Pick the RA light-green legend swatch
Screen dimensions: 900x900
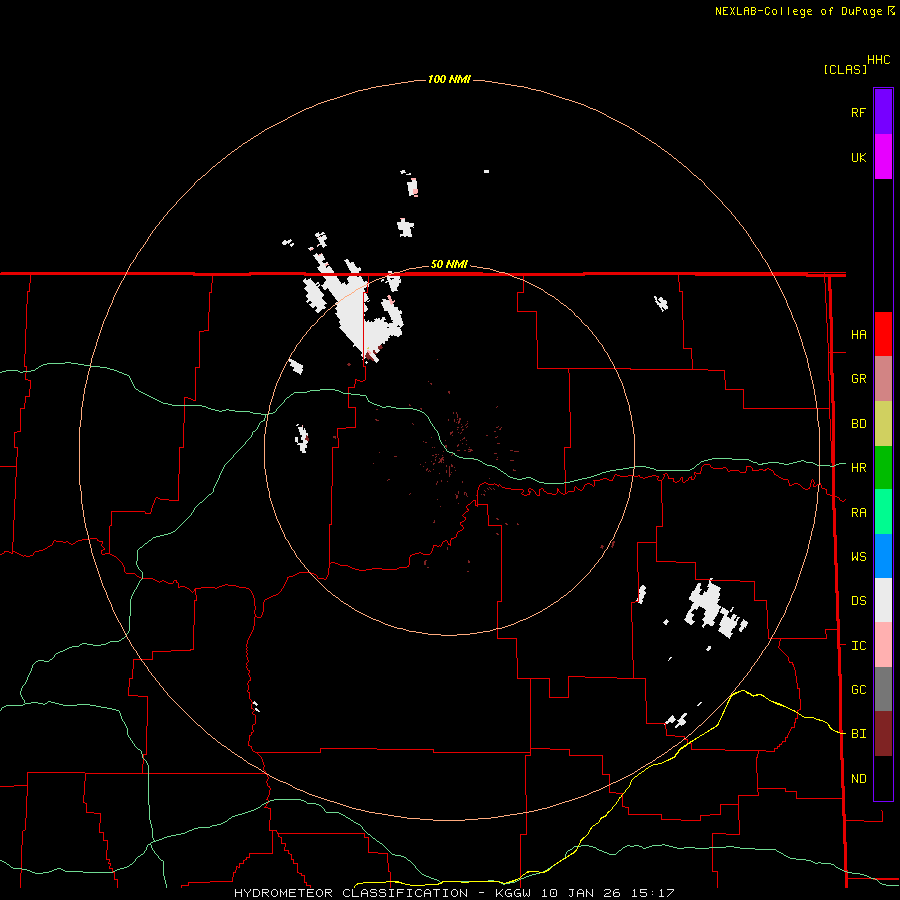tap(883, 512)
